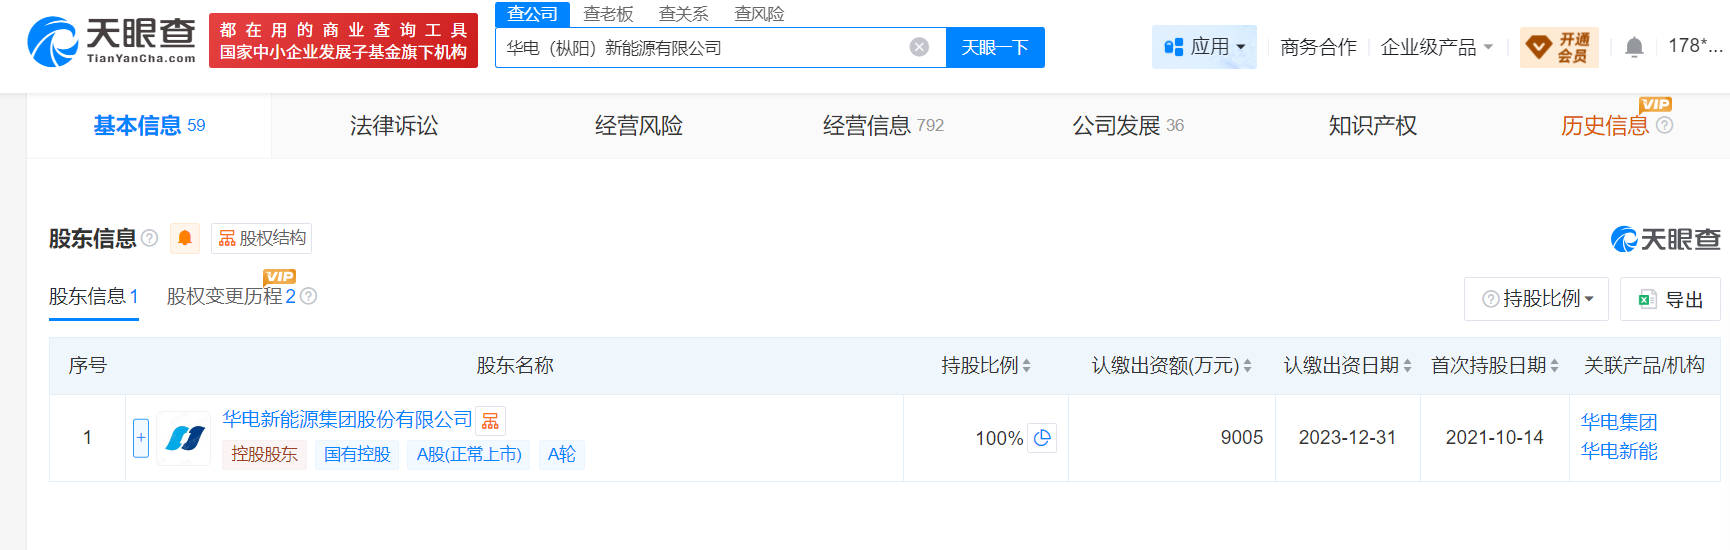
Task: Export table with 导出 button
Action: [x=1670, y=299]
